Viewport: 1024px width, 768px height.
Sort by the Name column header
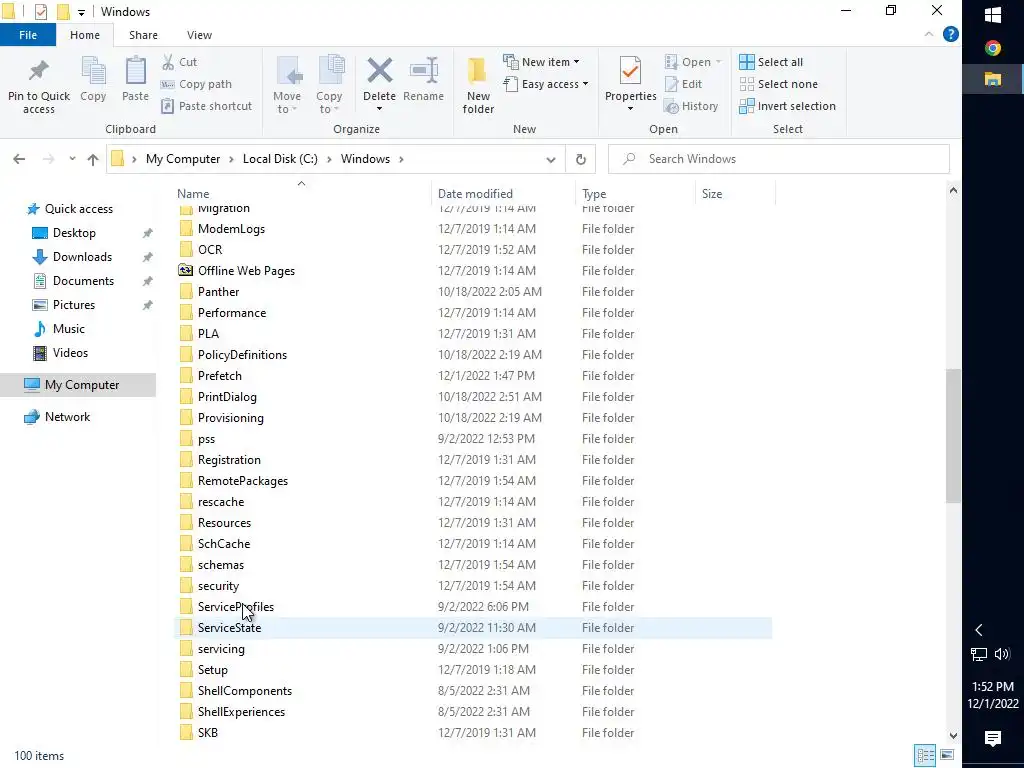[193, 194]
